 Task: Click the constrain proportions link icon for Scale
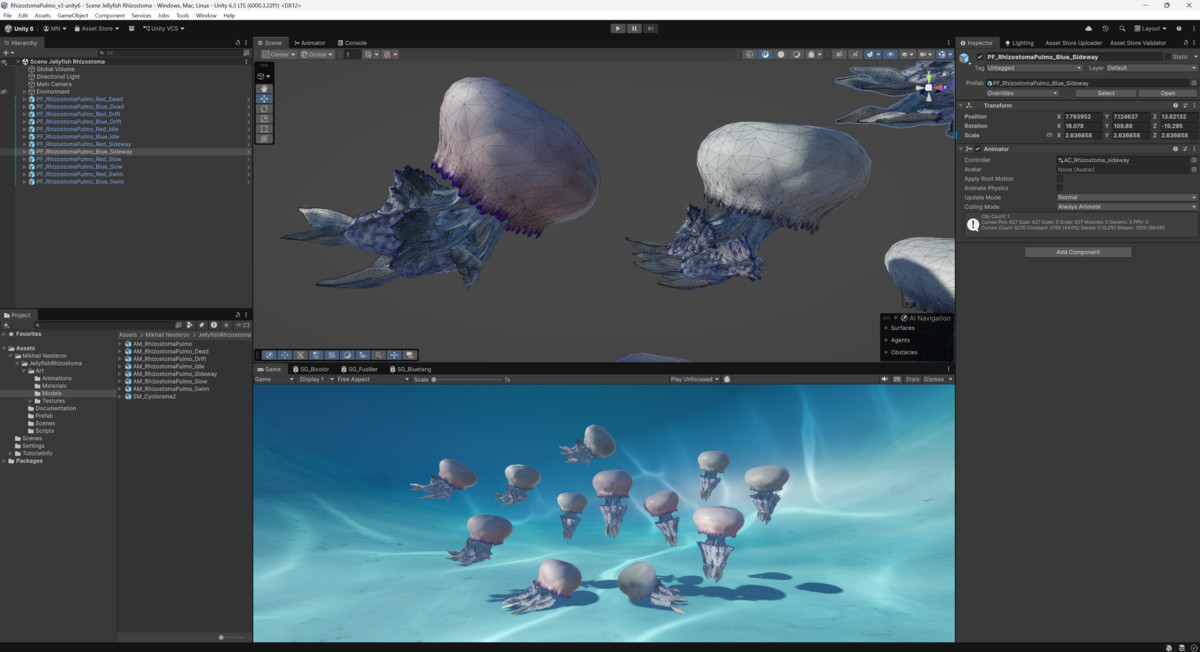click(1049, 135)
